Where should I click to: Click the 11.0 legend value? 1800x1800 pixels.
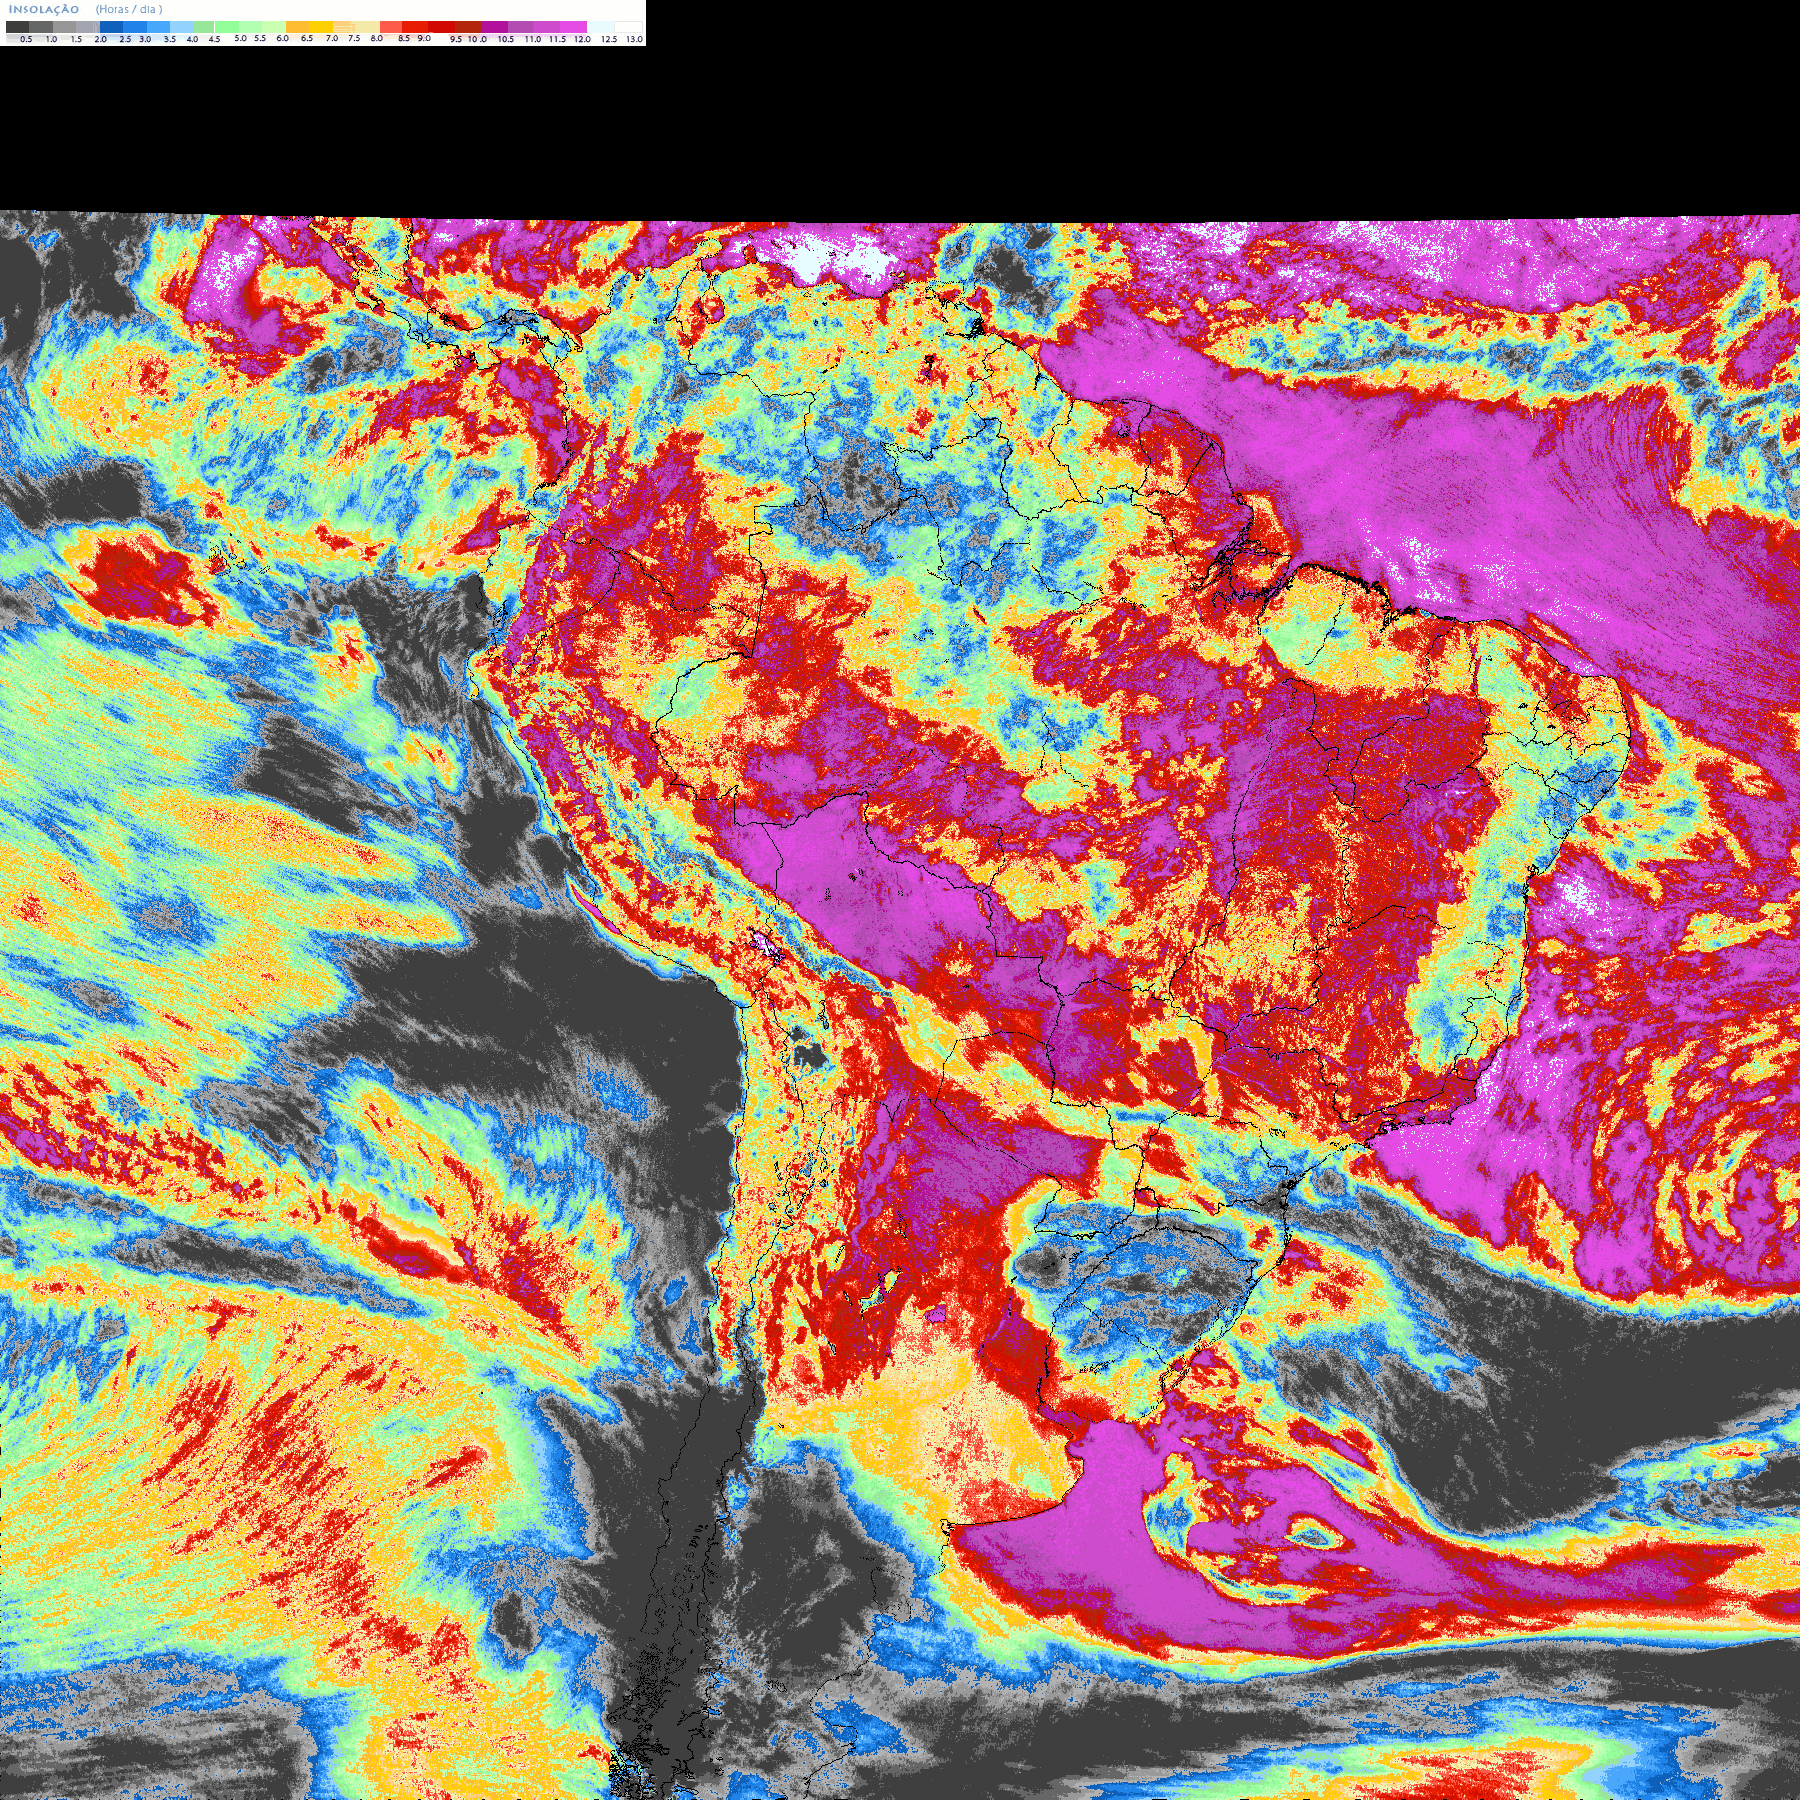(533, 39)
